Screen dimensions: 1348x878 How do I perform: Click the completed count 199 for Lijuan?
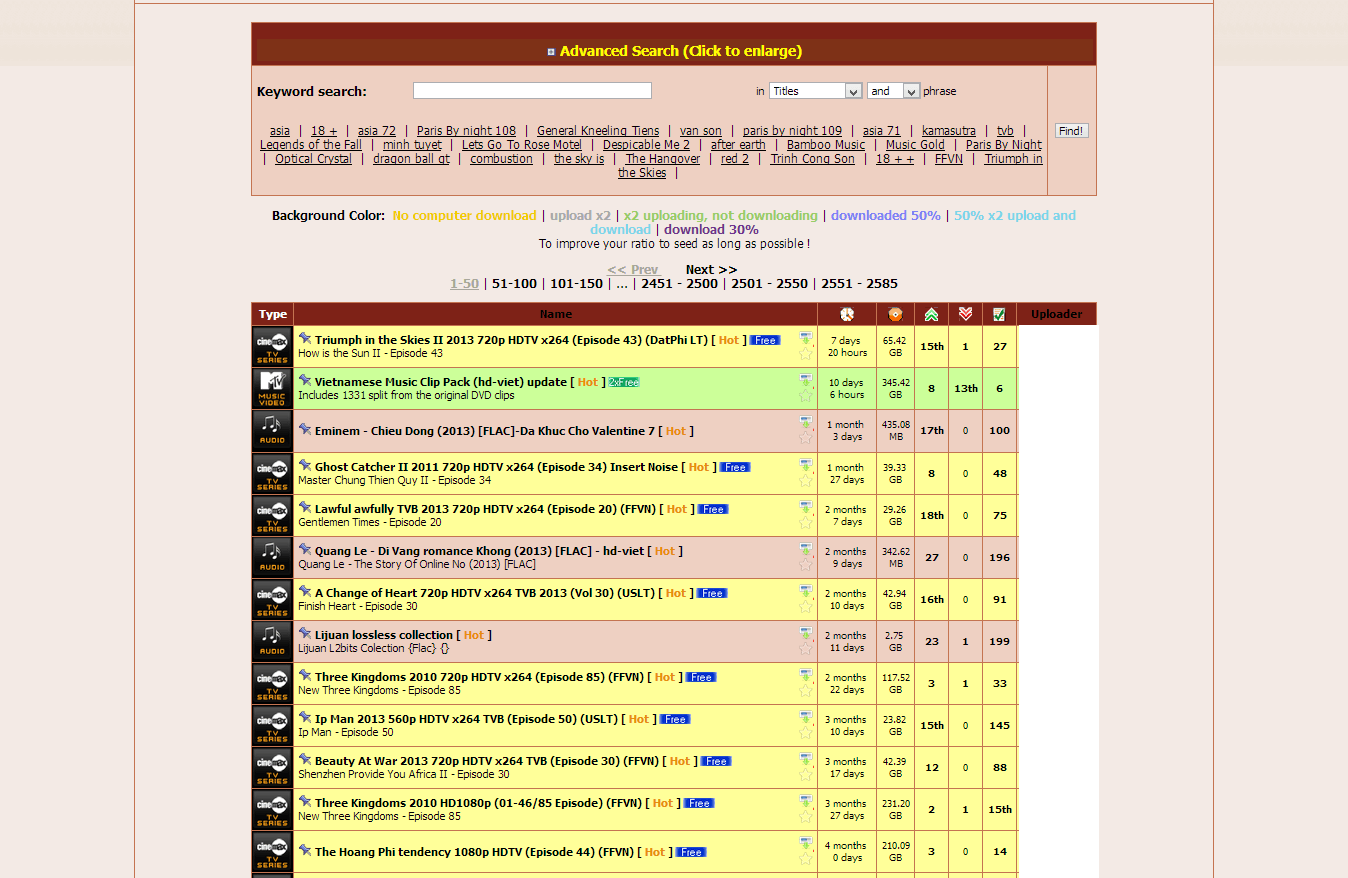pyautogui.click(x=999, y=641)
